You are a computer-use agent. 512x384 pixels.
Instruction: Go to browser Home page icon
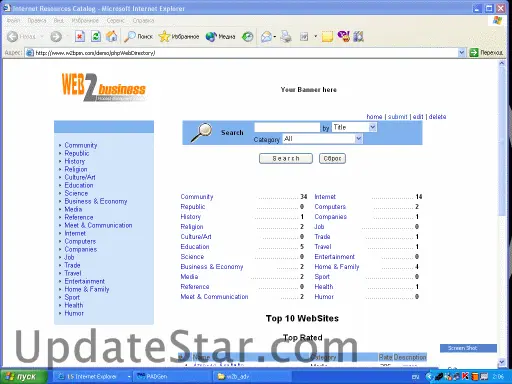click(x=111, y=36)
